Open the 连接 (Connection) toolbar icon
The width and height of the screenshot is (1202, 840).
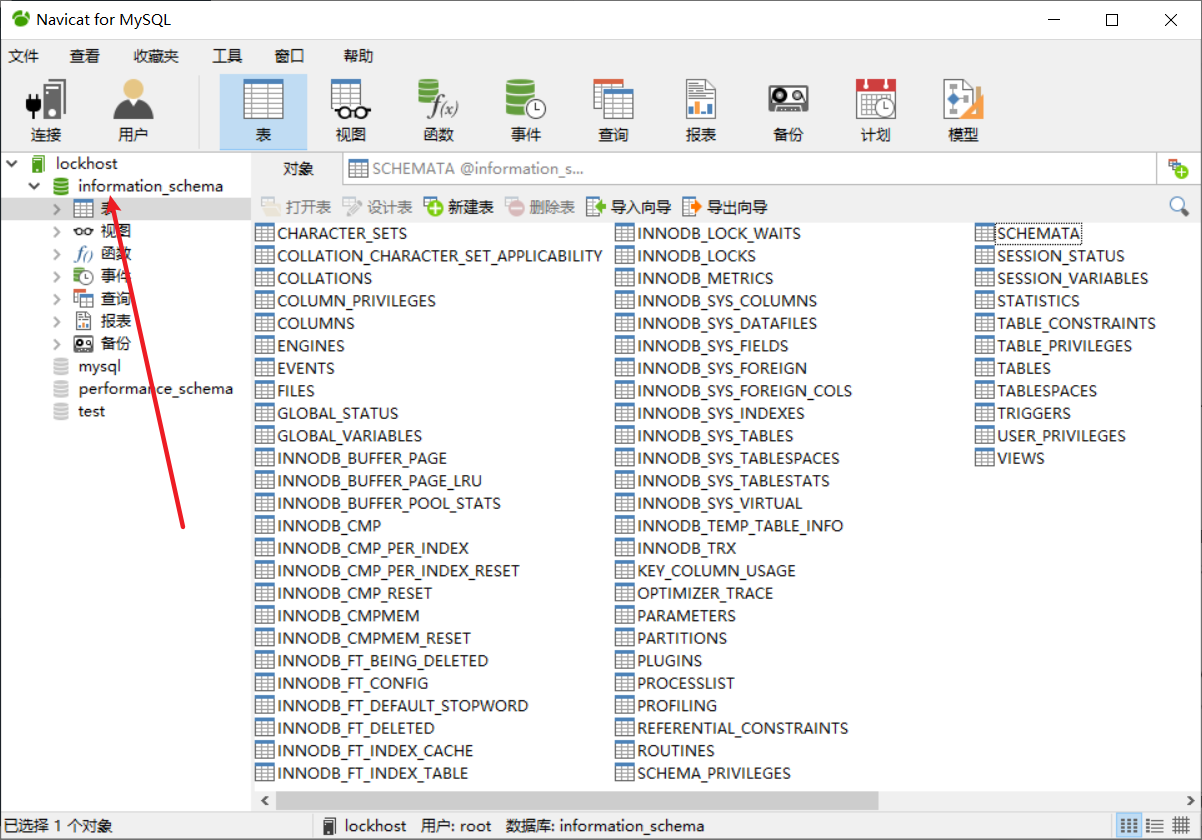[x=46, y=111]
